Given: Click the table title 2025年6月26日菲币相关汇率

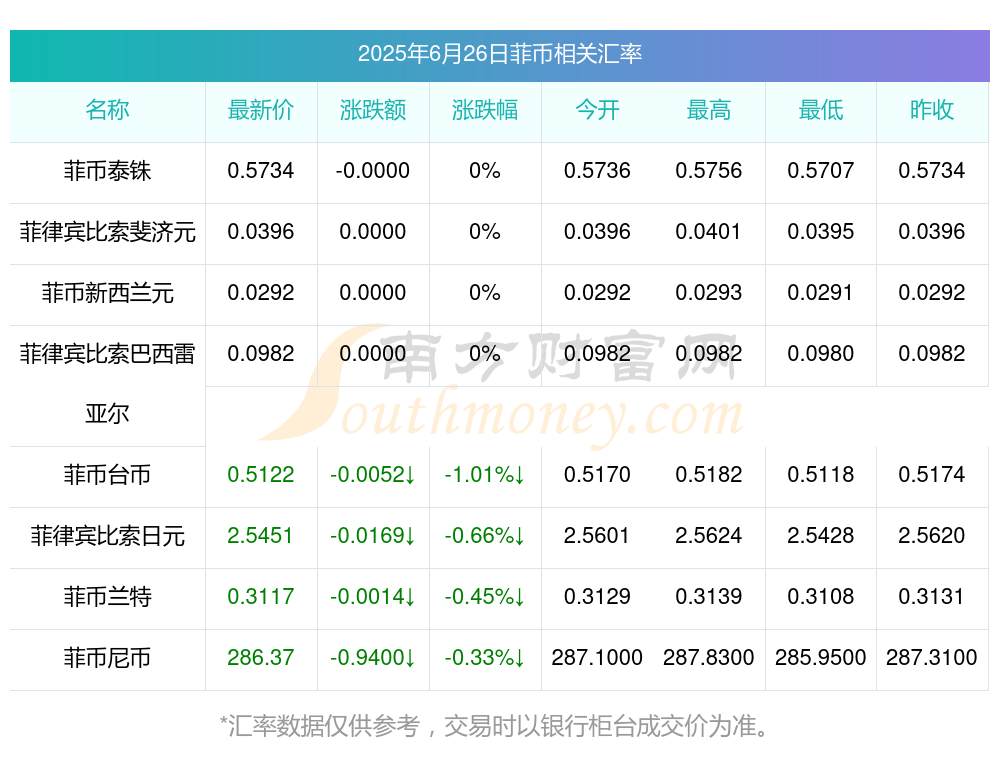Looking at the screenshot, I should pos(499,54).
